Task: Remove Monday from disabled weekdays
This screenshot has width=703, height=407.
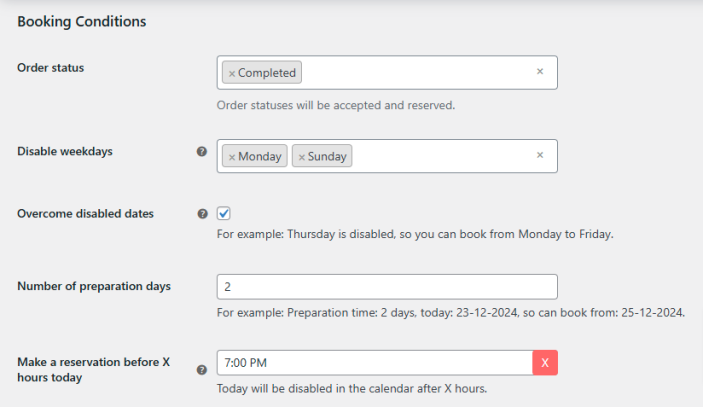Action: tap(232, 157)
